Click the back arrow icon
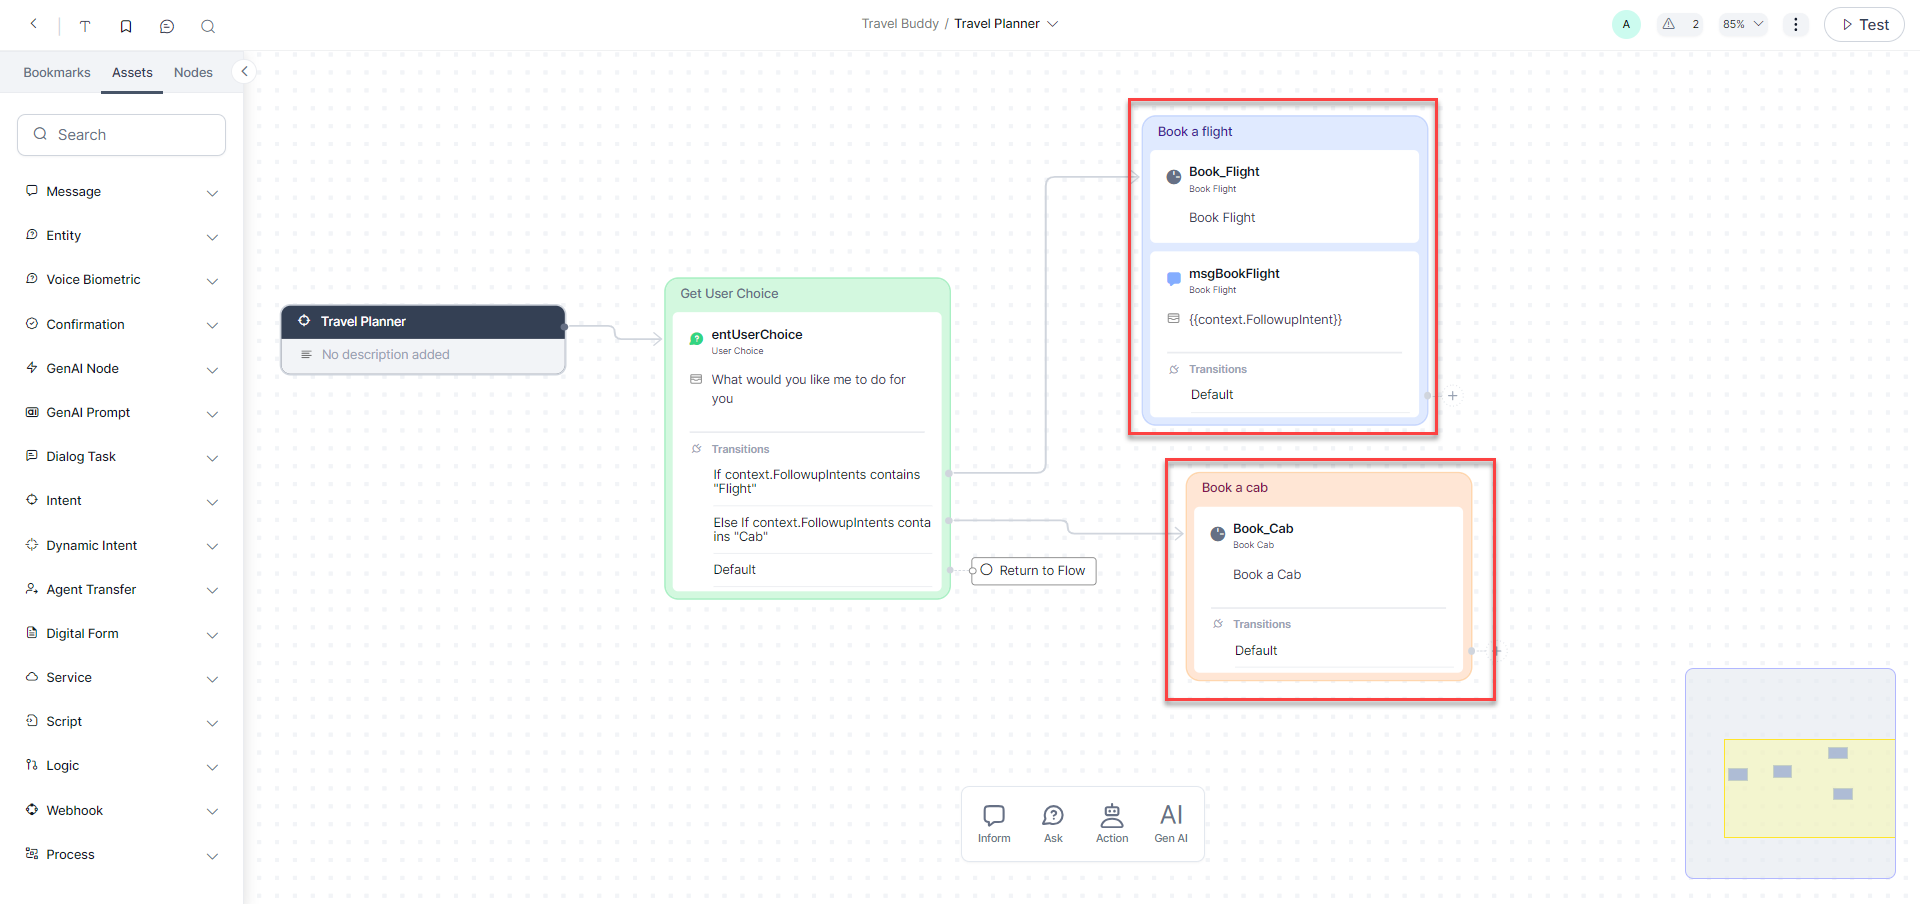 [33, 24]
